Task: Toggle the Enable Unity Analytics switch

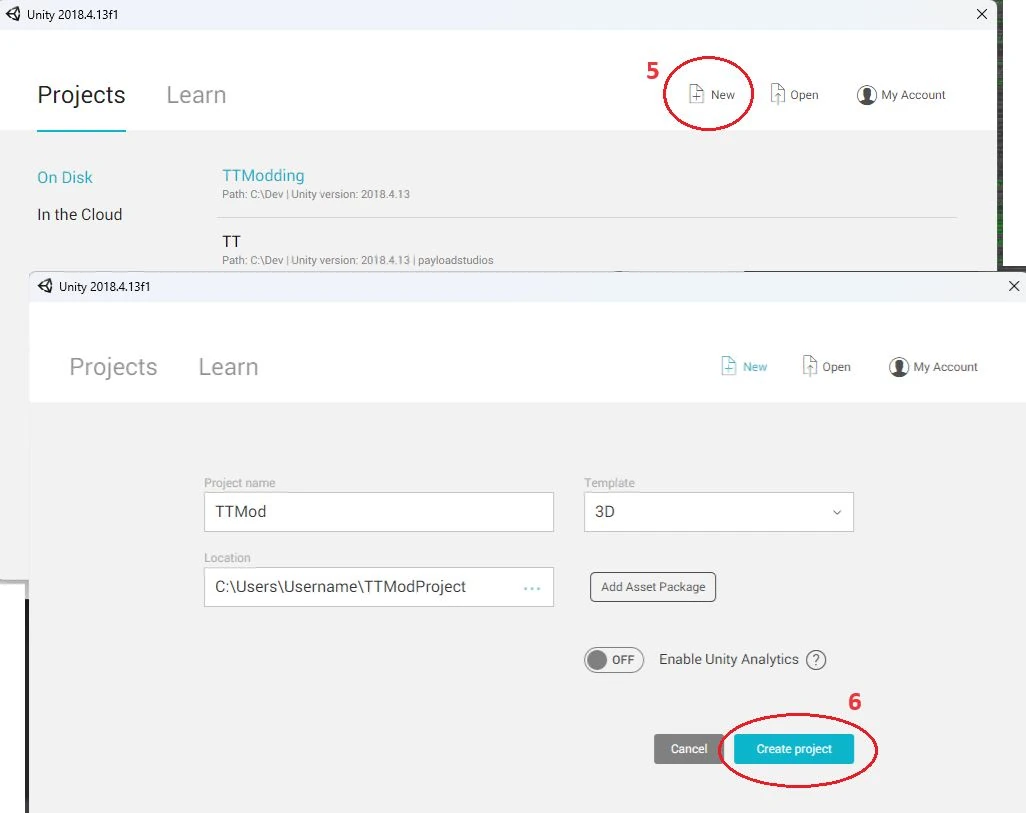Action: point(614,660)
